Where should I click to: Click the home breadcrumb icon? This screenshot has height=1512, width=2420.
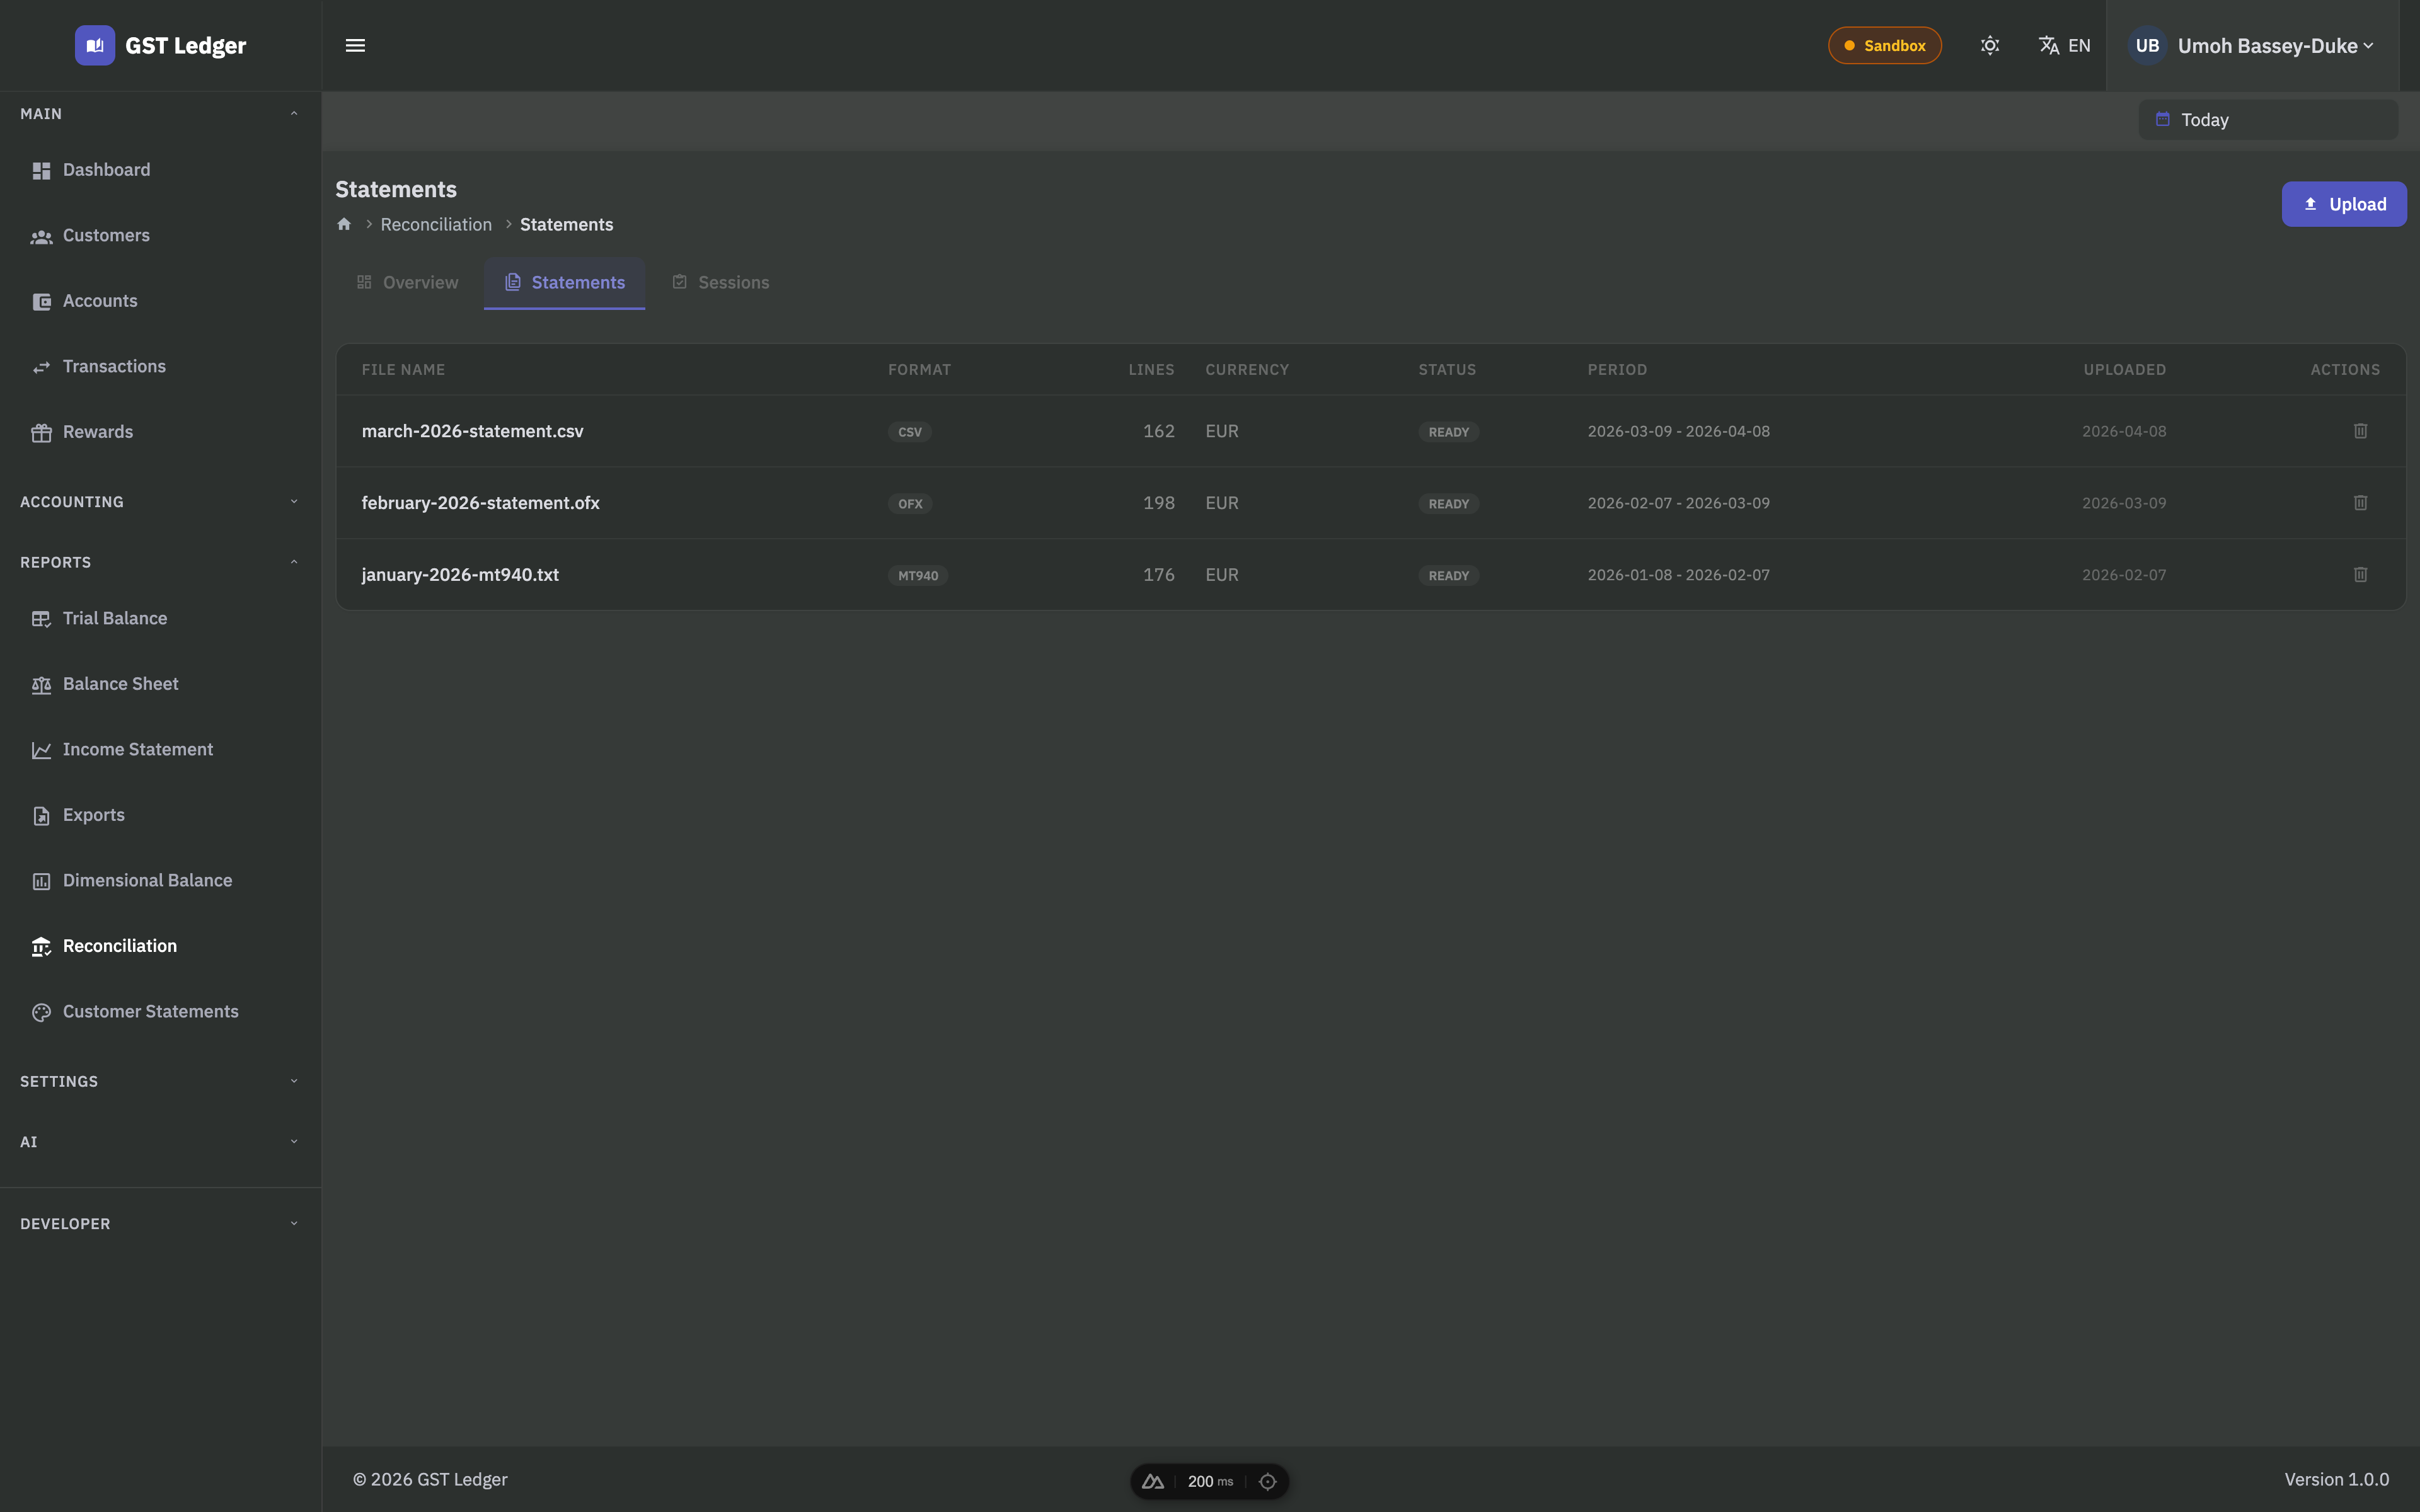click(x=344, y=224)
